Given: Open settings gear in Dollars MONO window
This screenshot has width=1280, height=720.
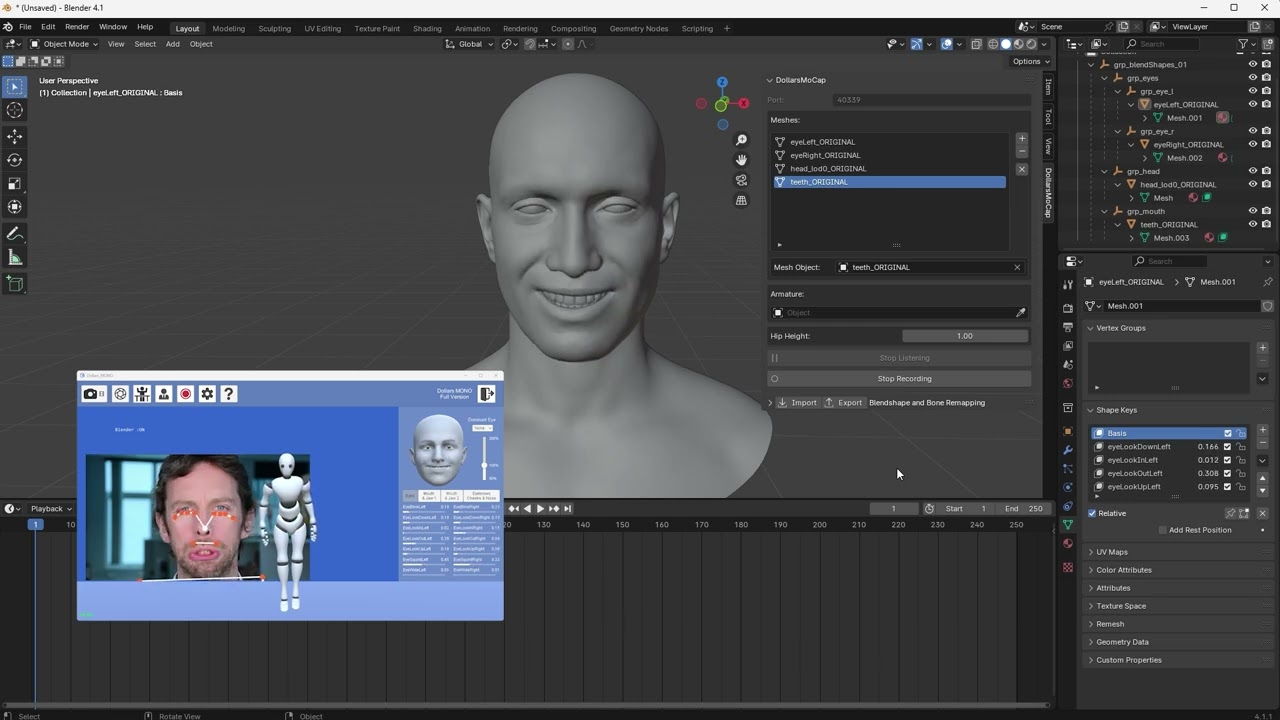Looking at the screenshot, I should (x=207, y=394).
